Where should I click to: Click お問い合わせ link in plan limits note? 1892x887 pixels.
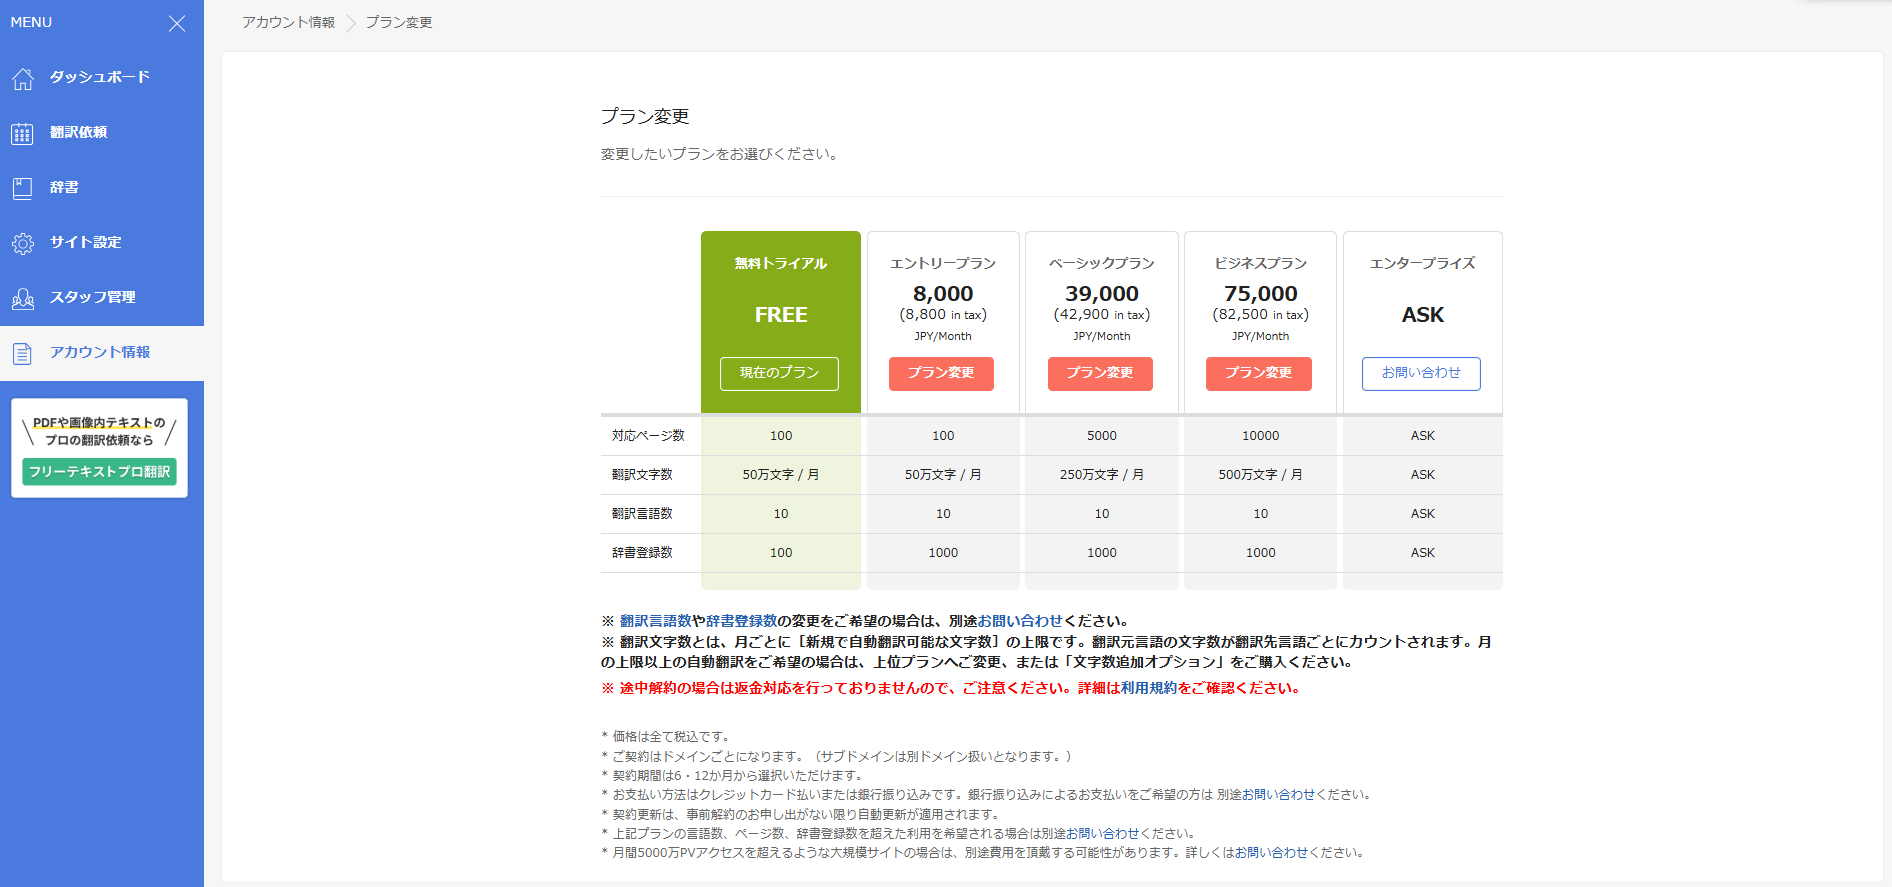click(1103, 834)
